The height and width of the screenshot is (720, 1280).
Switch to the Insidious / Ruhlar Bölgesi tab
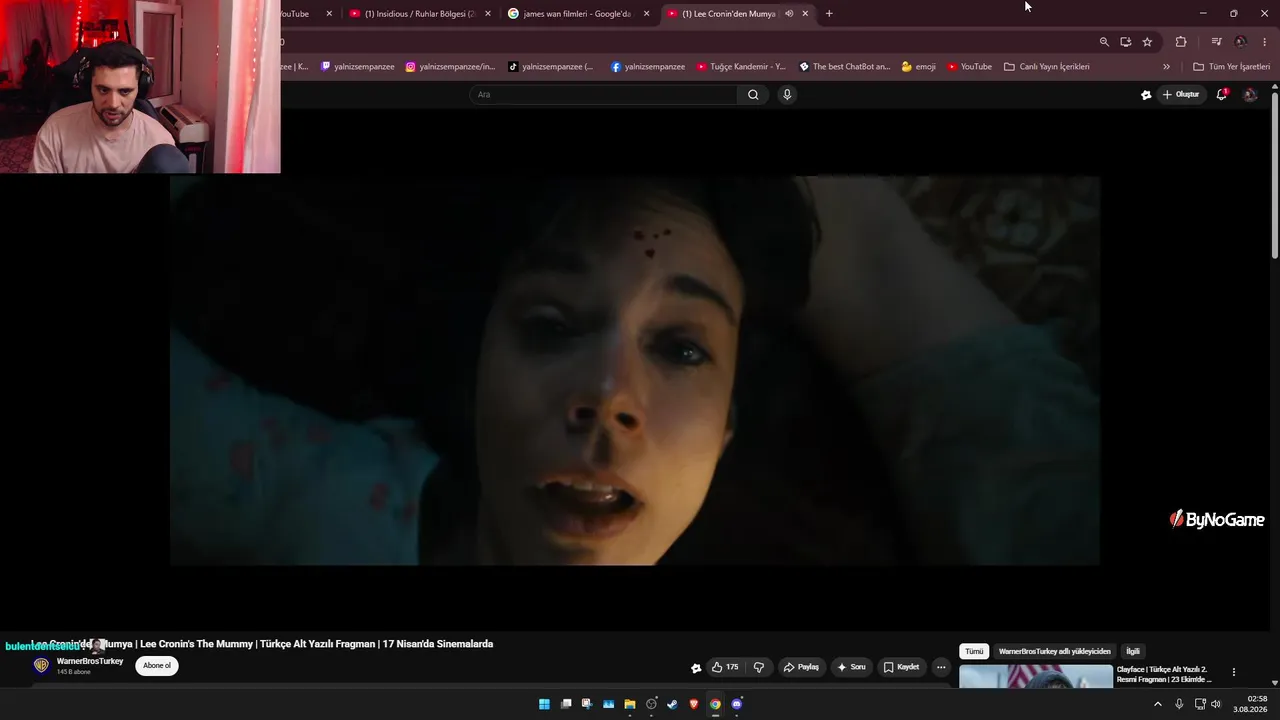point(420,14)
